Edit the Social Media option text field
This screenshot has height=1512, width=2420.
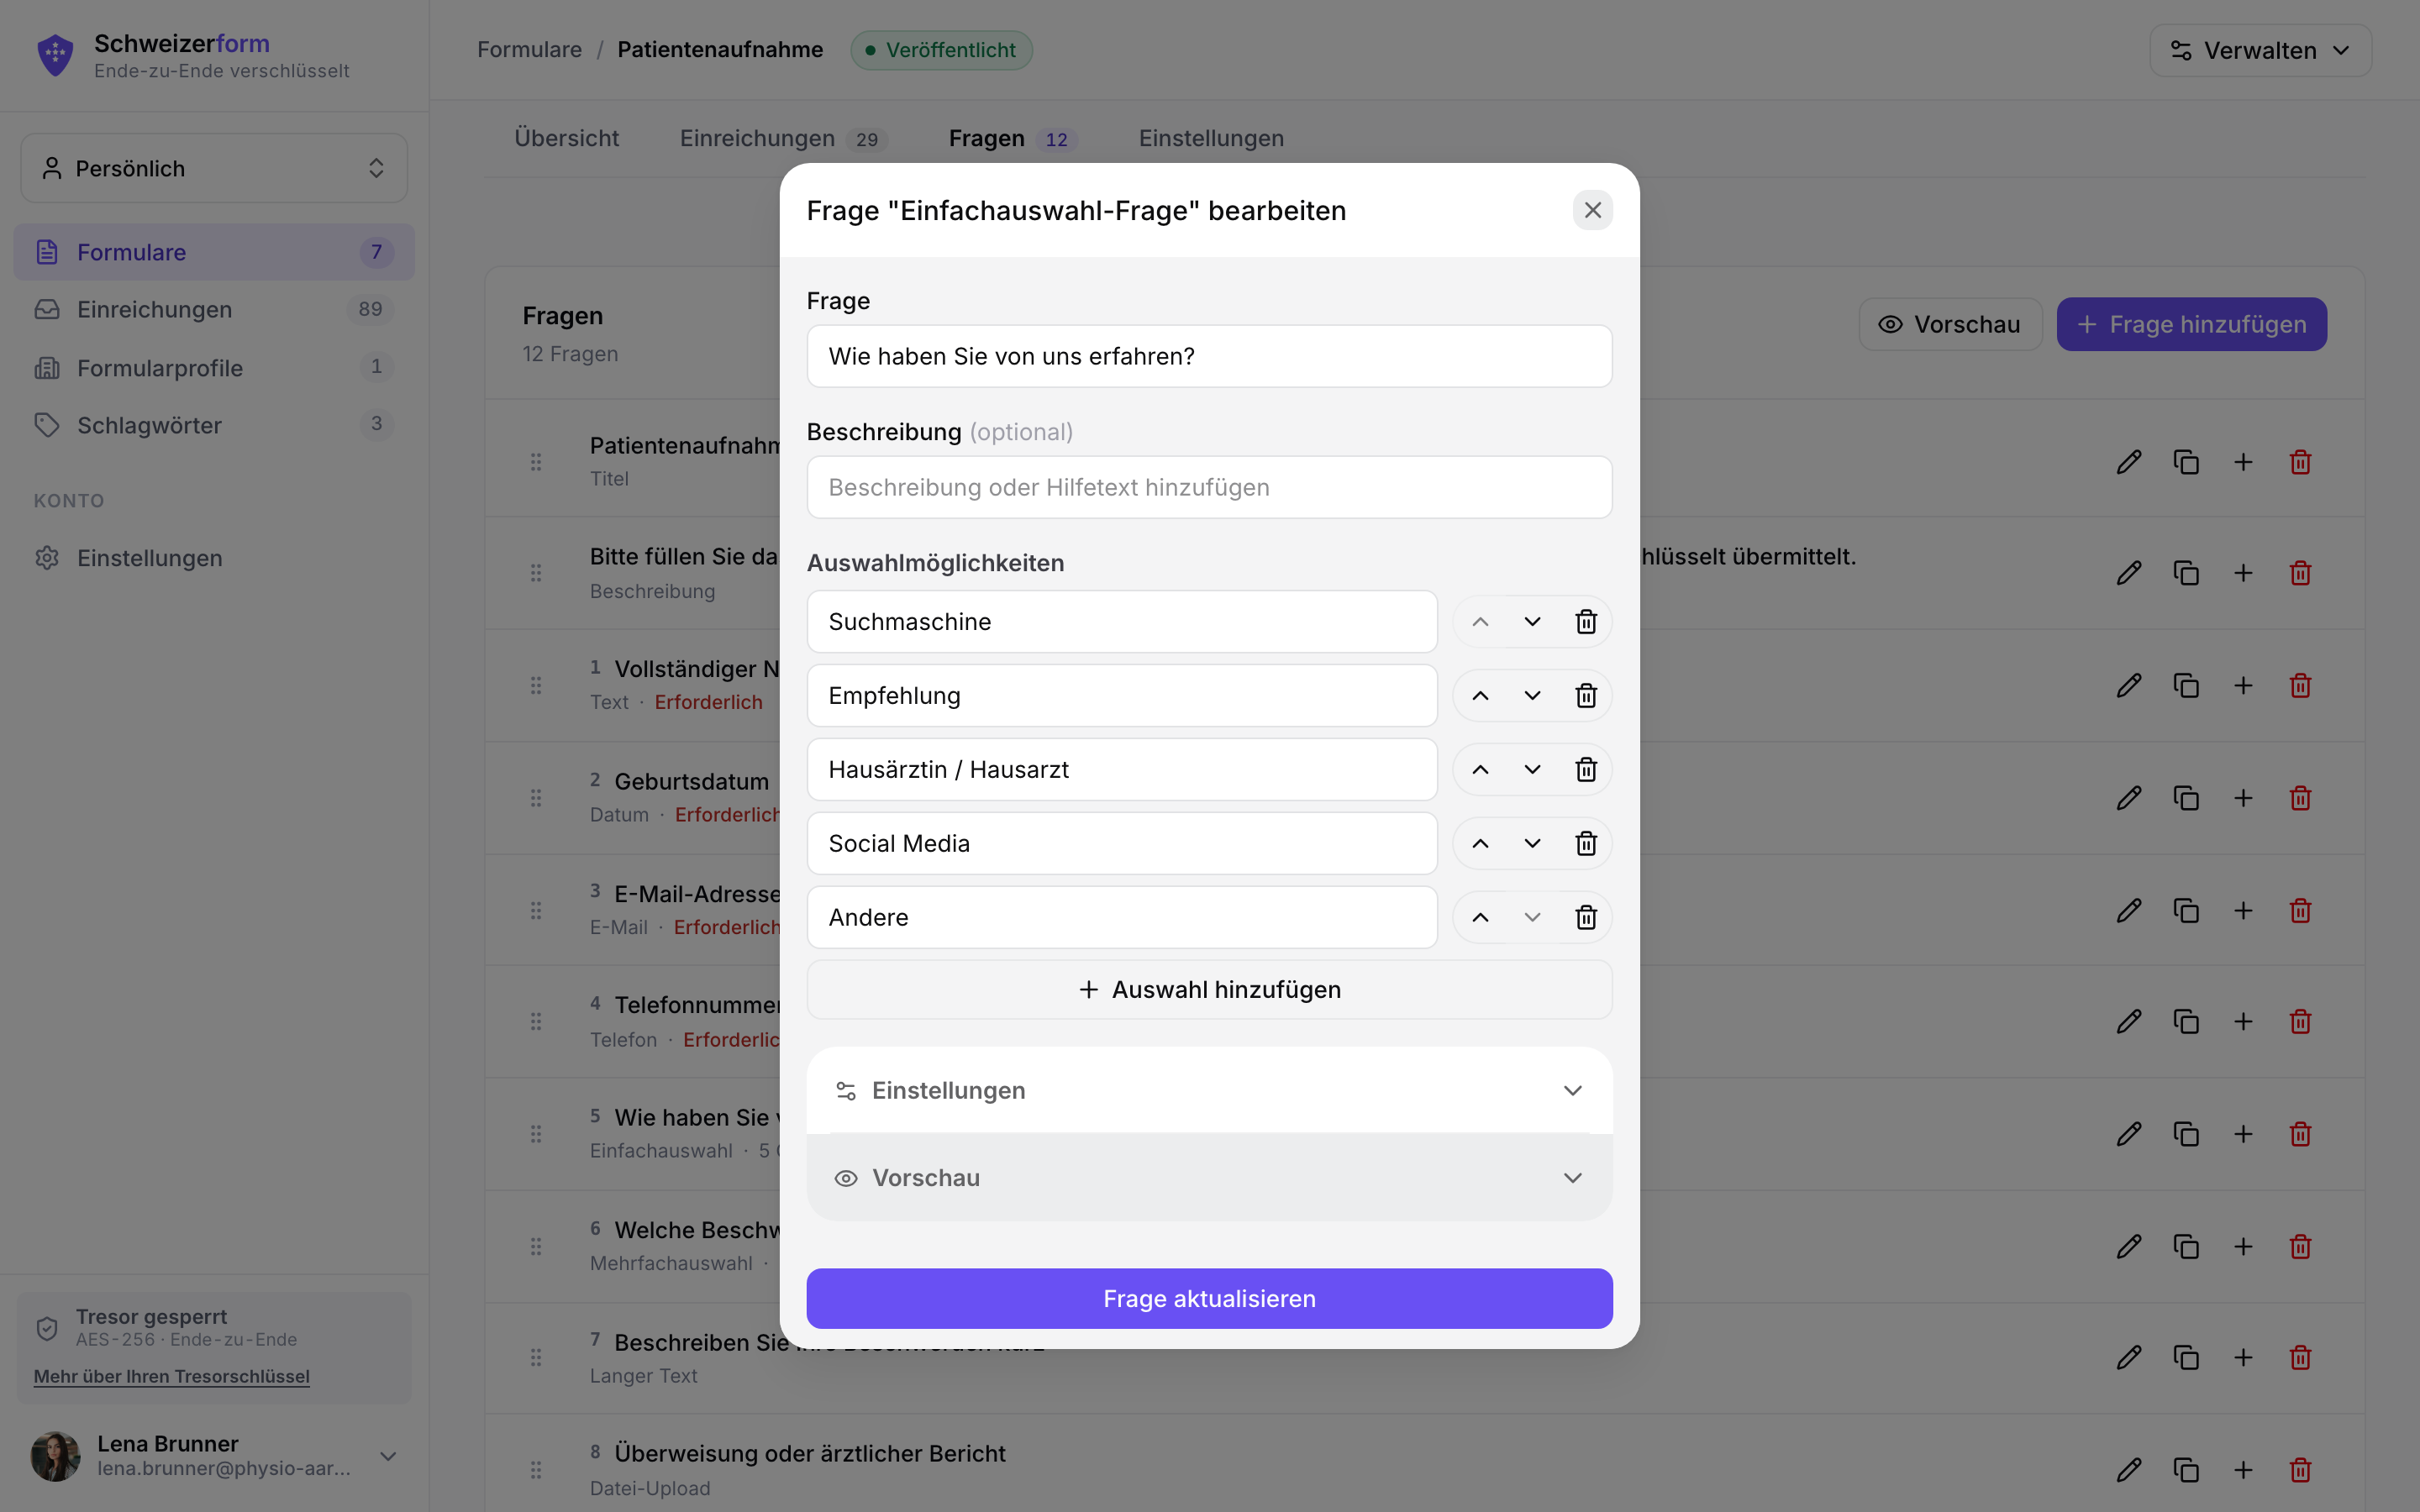pyautogui.click(x=1122, y=844)
